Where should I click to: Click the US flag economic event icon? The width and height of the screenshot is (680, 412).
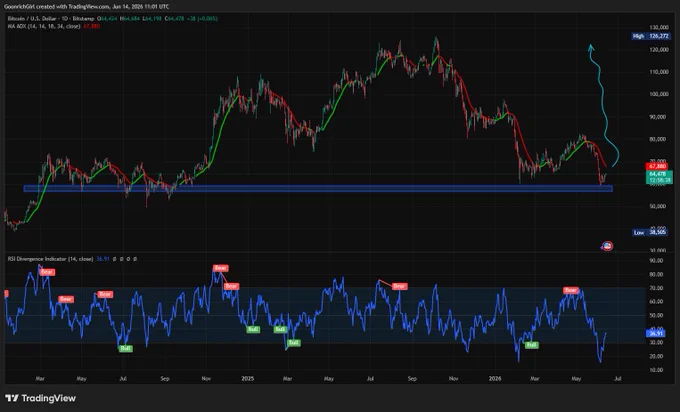click(608, 246)
